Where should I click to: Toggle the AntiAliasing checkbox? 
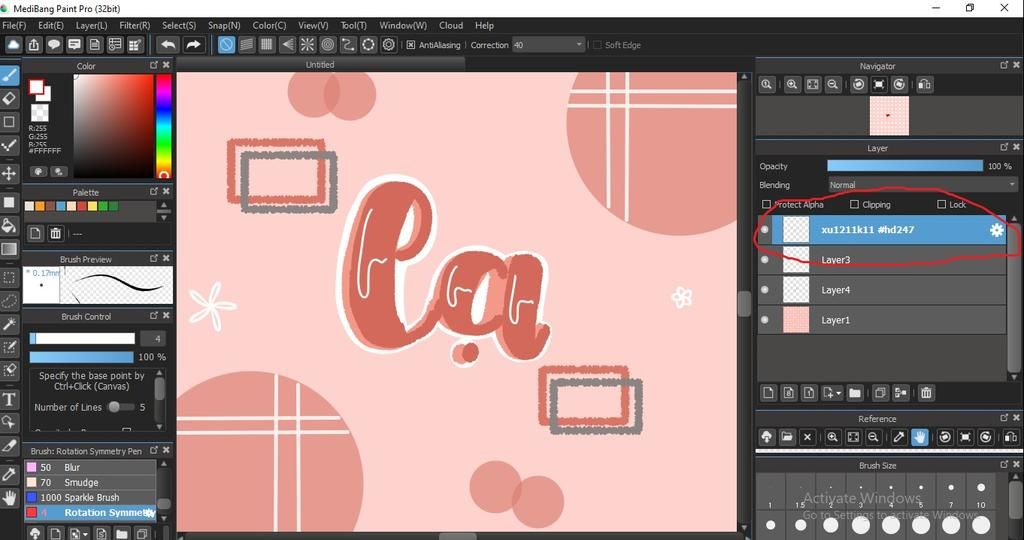pyautogui.click(x=411, y=45)
